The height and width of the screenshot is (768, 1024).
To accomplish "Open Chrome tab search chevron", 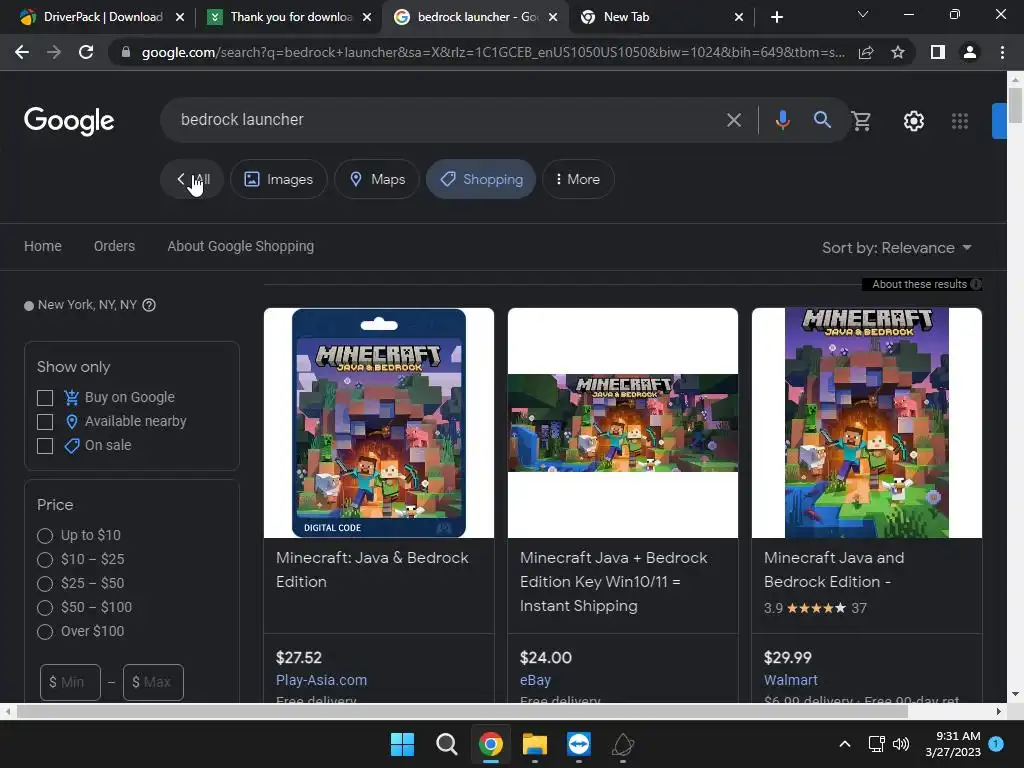I will 863,14.
